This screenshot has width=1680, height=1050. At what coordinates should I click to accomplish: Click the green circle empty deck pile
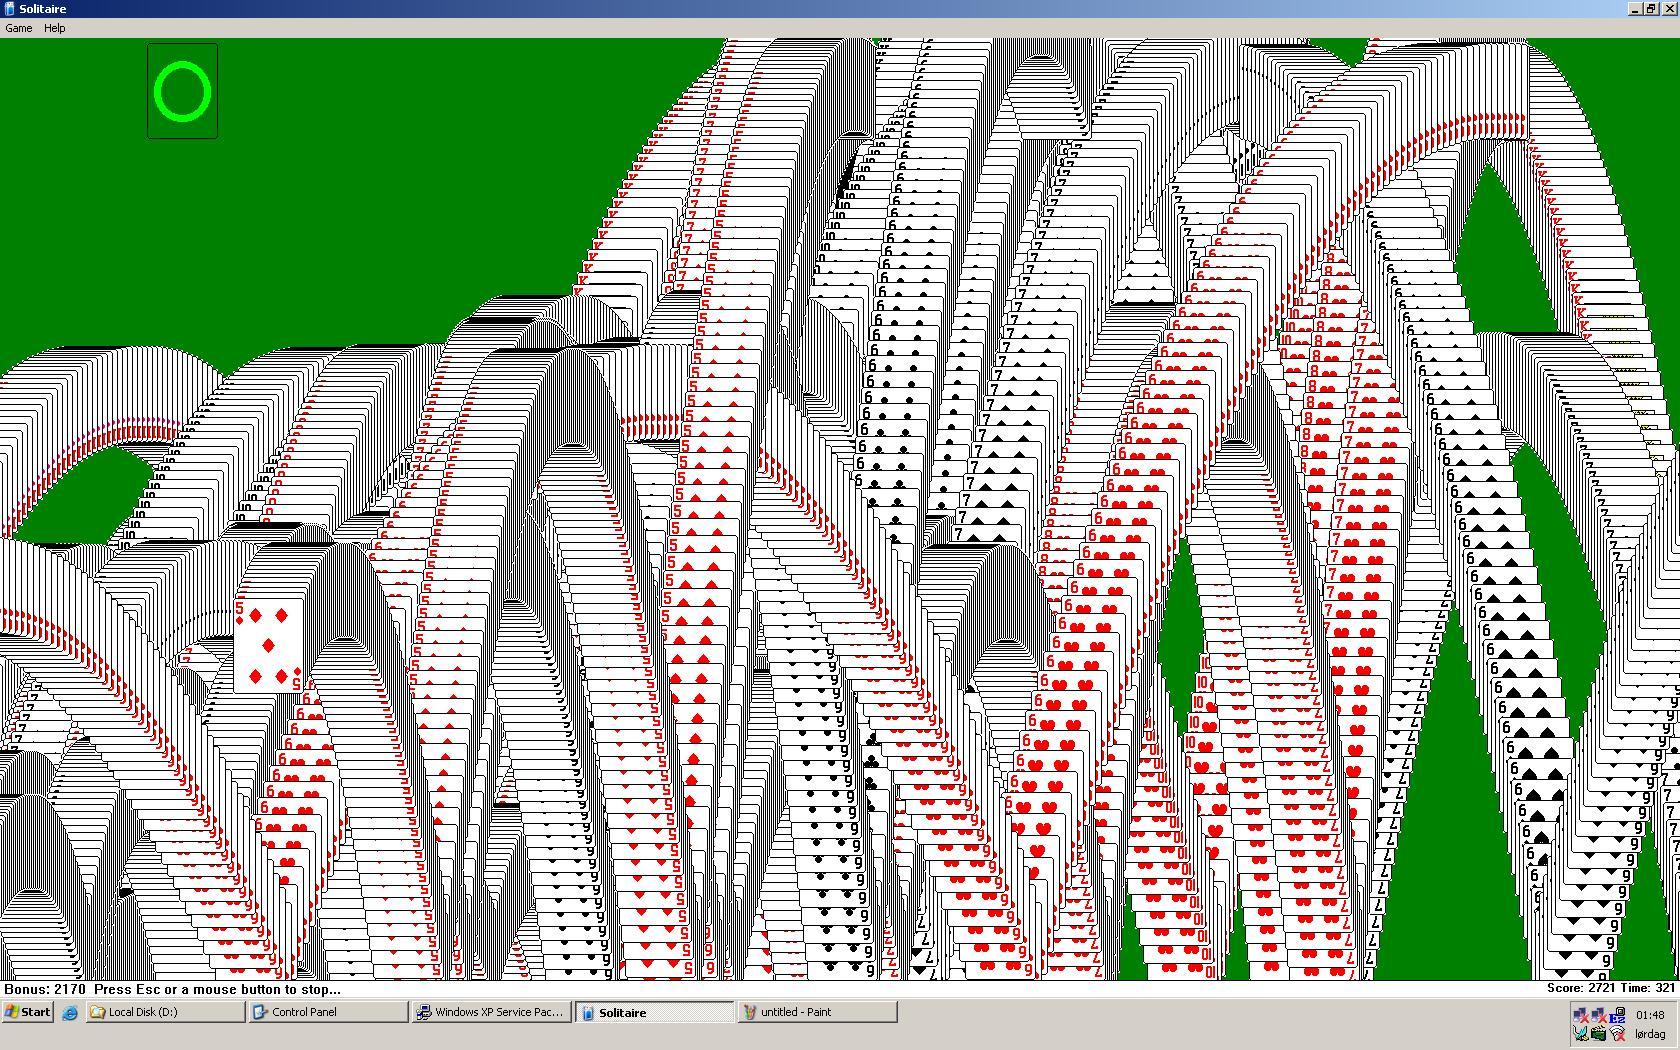182,91
